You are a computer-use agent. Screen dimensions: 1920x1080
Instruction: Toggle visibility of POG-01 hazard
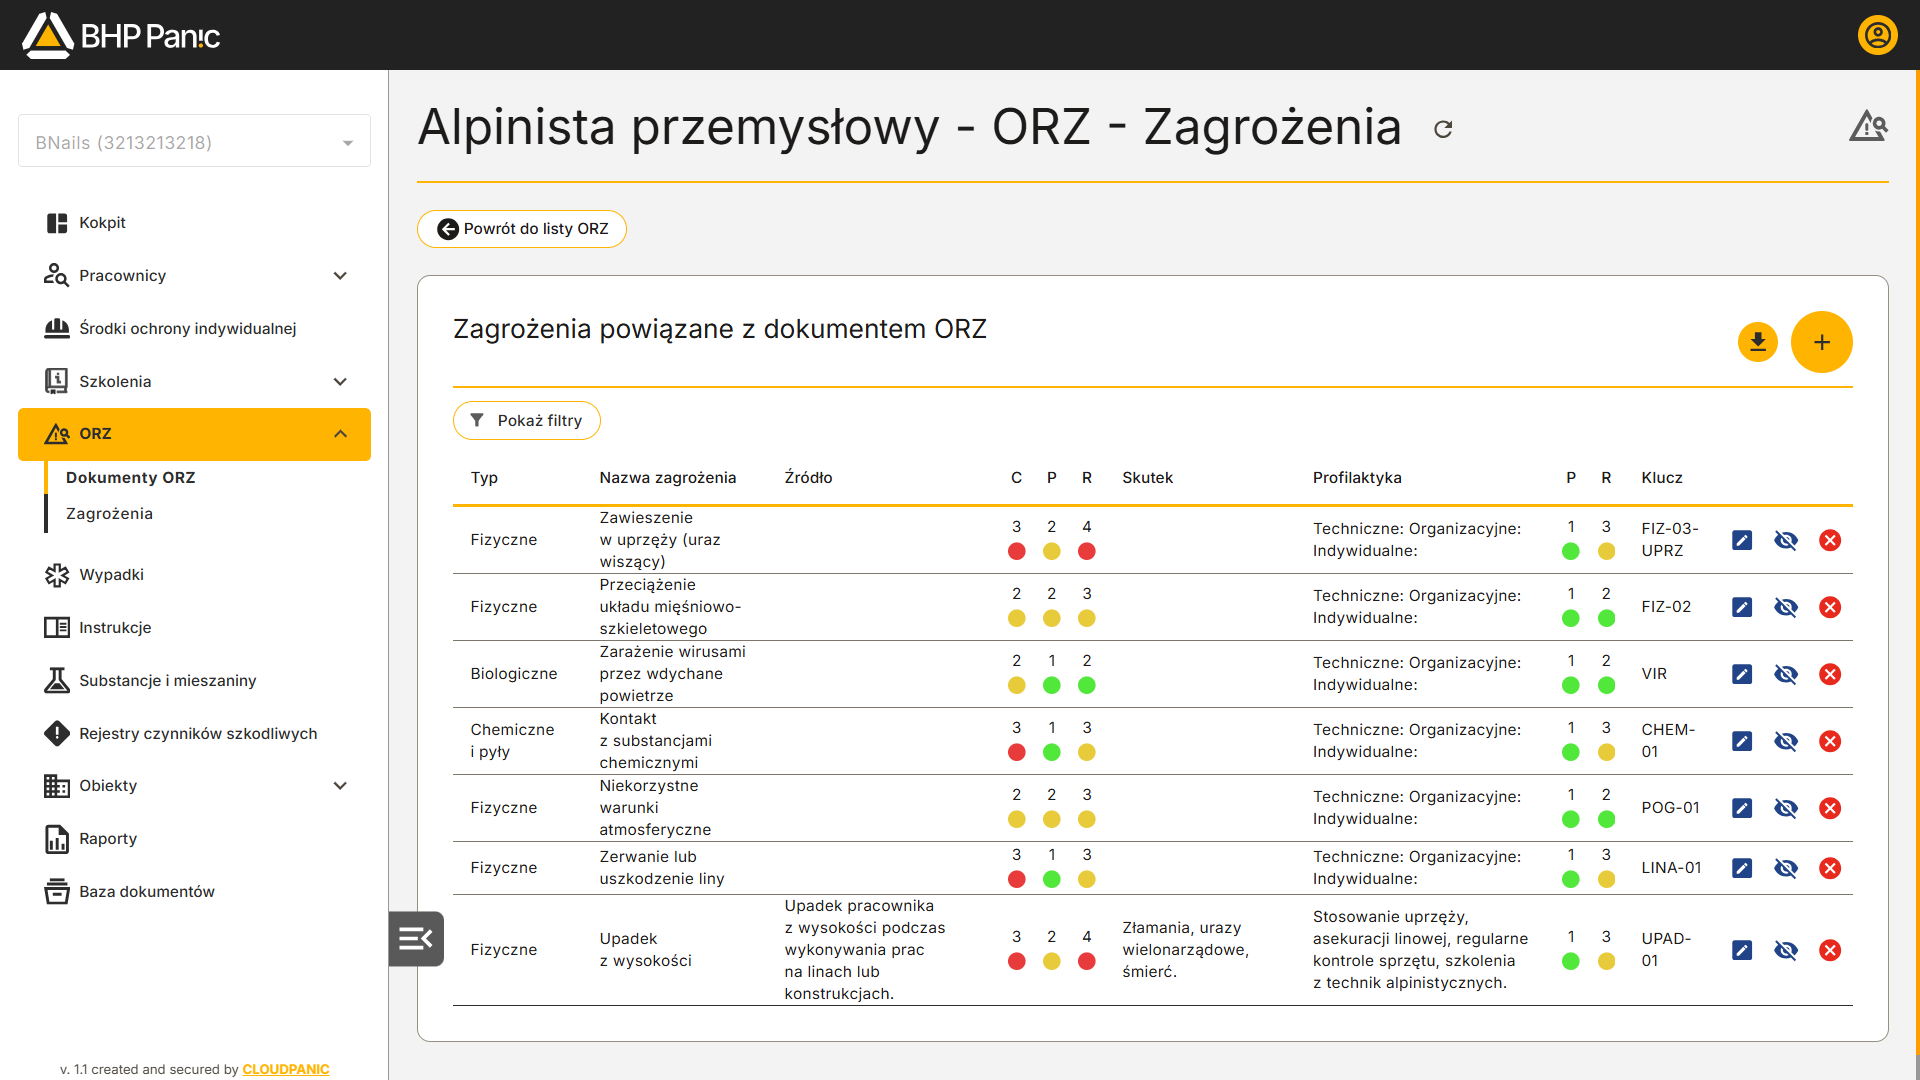(x=1786, y=808)
